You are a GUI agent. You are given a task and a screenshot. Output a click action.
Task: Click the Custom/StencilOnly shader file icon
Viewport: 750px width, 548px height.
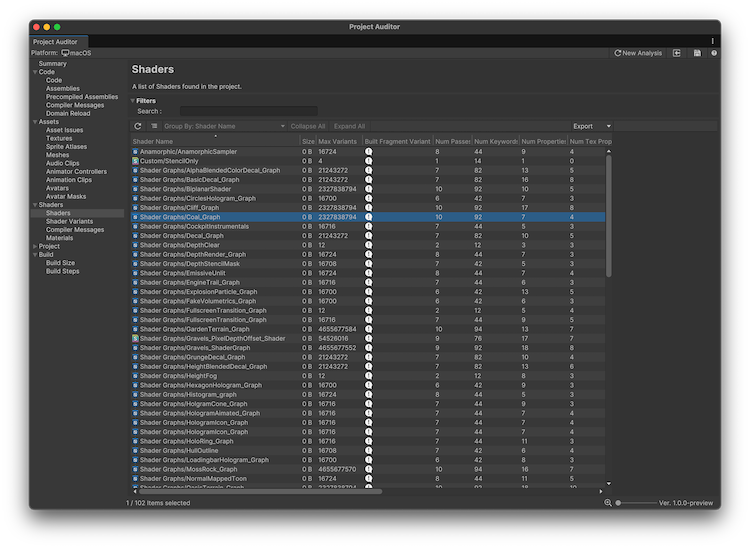tap(135, 161)
